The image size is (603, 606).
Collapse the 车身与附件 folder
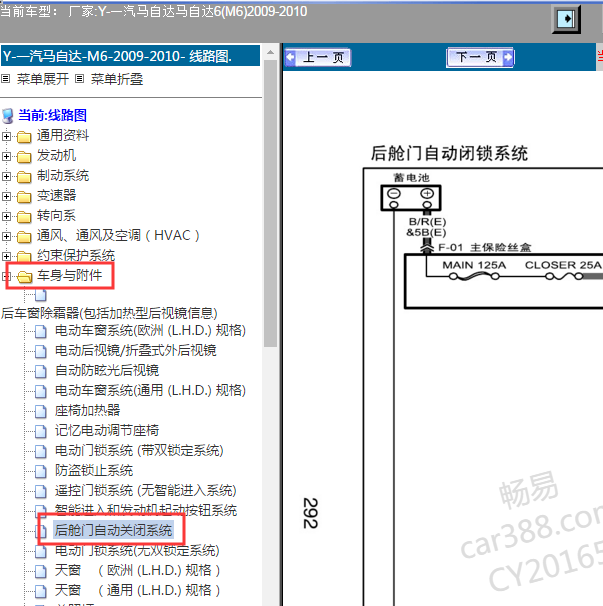click(x=6, y=276)
